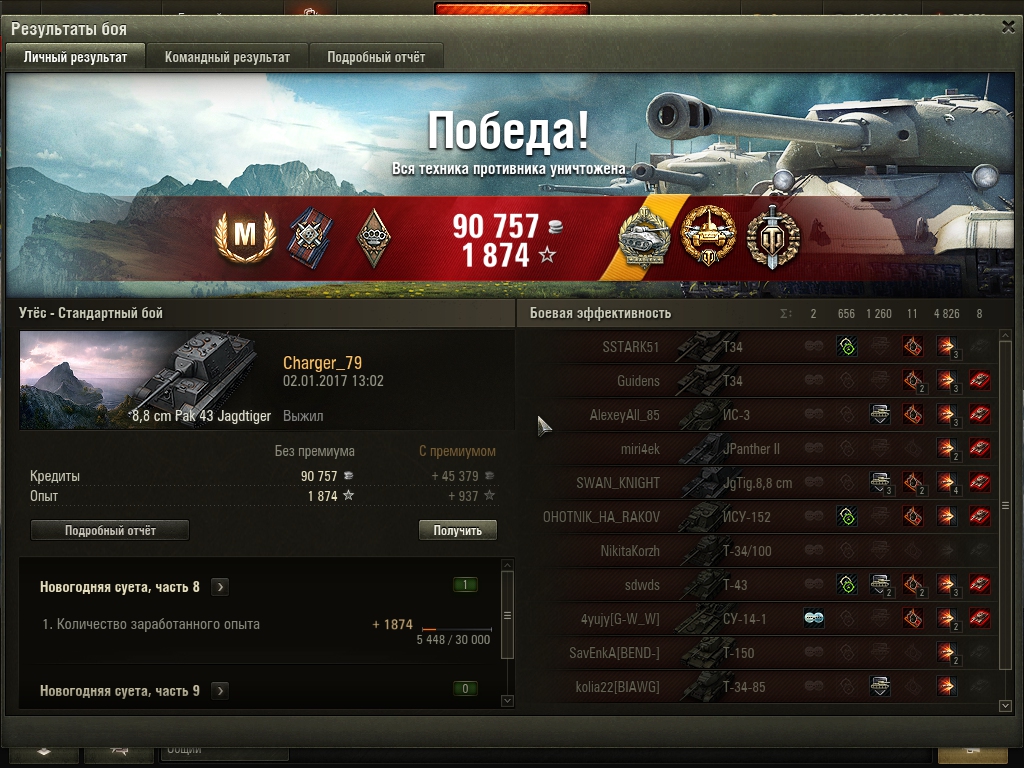Click the blue-red ribbon medal icon
The image size is (1024, 768).
point(311,238)
